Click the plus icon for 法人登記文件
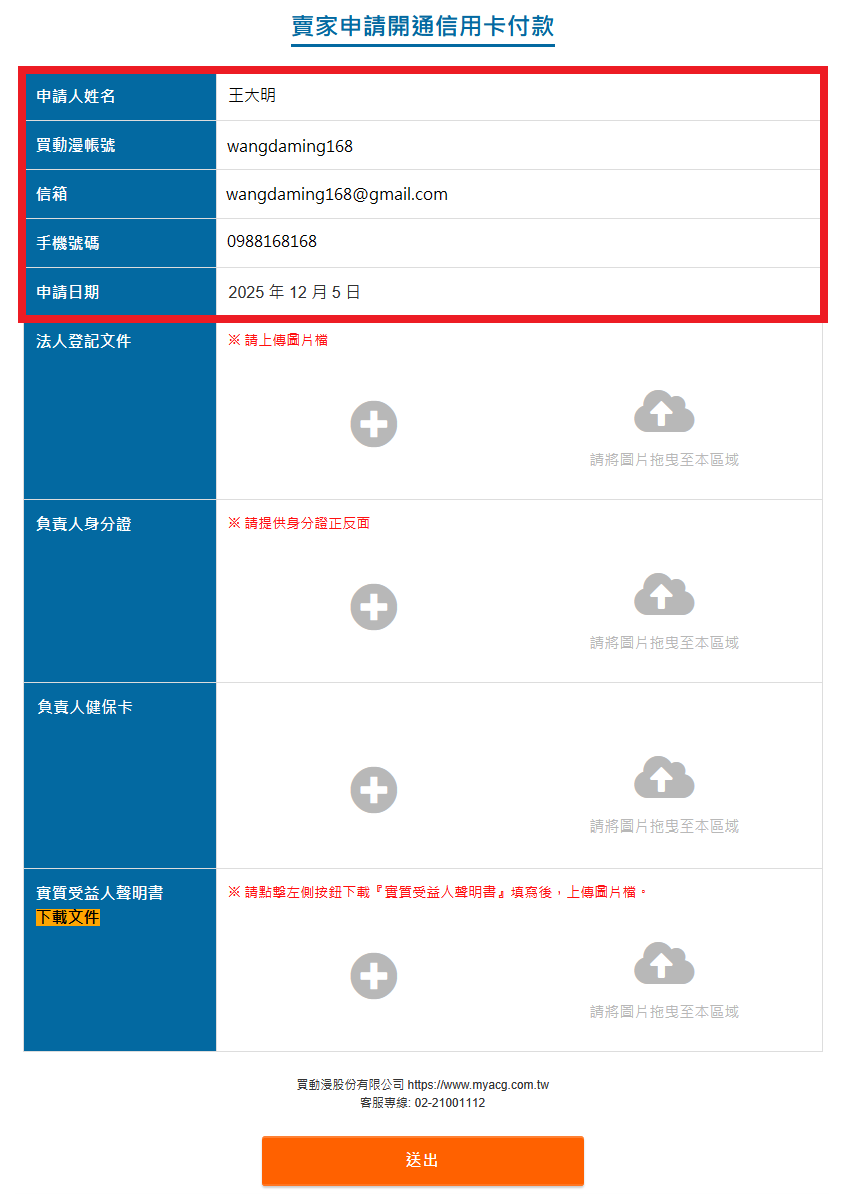Image resolution: width=852 pixels, height=1194 pixels. click(x=374, y=424)
